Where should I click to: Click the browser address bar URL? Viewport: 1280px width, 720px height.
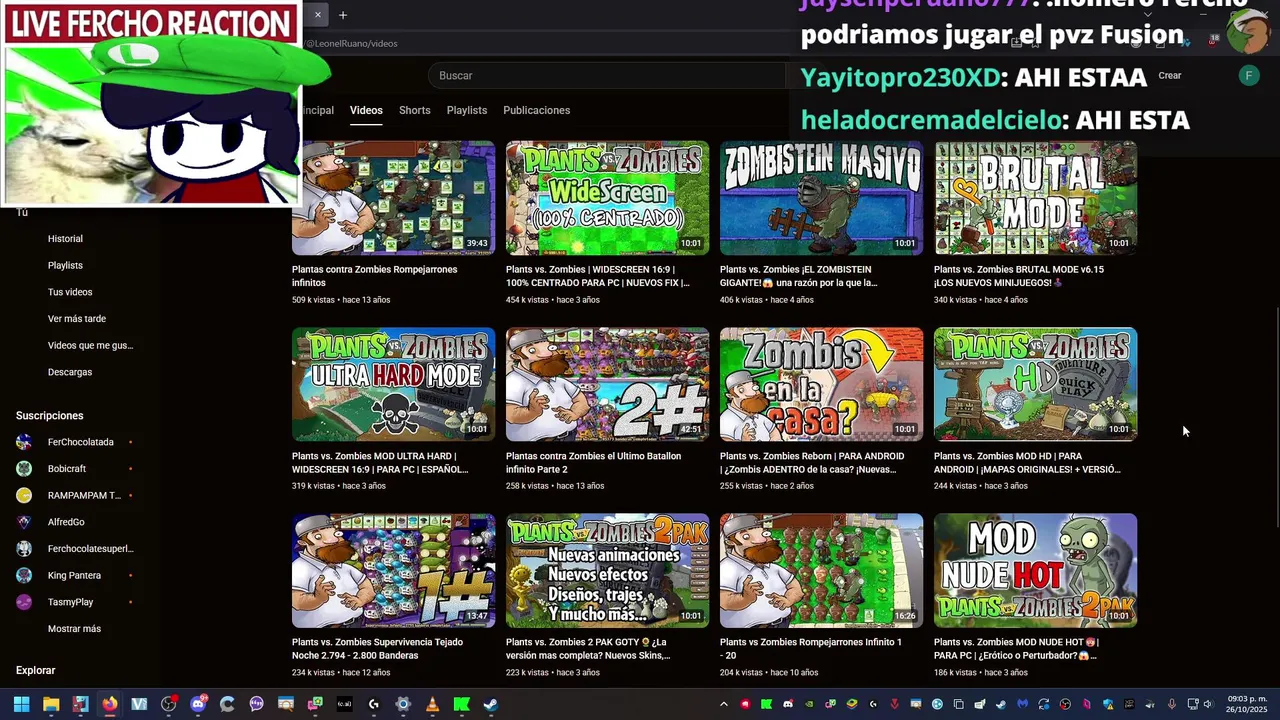click(351, 43)
